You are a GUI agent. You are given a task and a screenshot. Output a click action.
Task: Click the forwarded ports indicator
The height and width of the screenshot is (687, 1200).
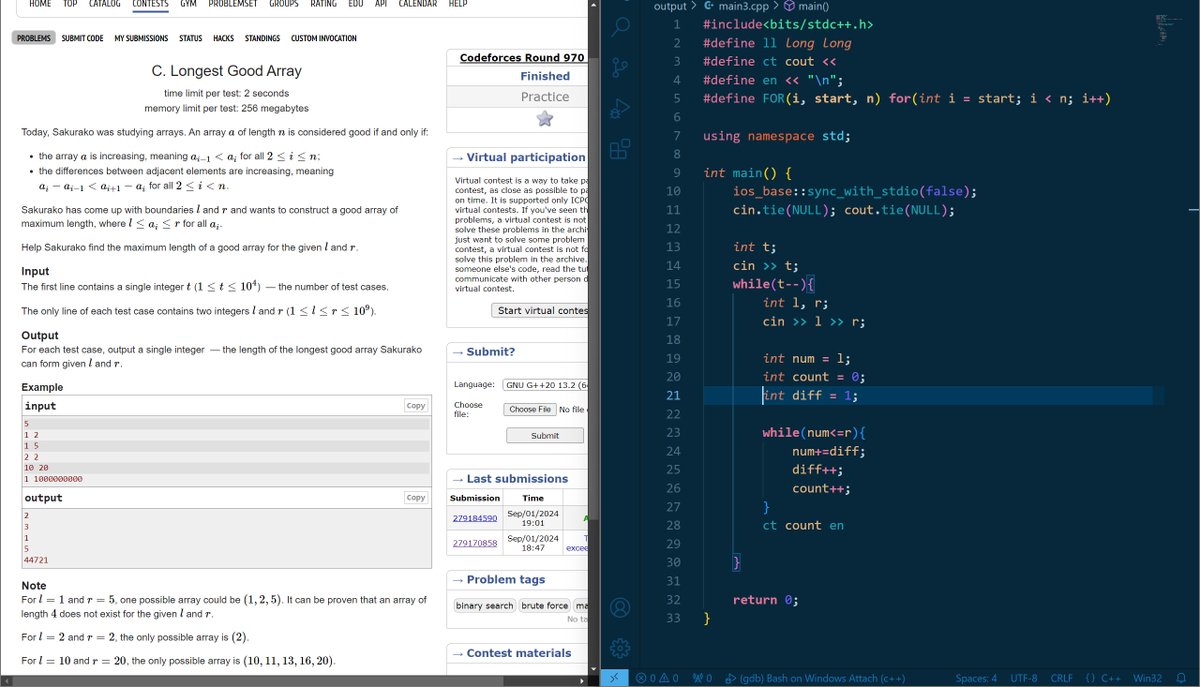click(701, 677)
